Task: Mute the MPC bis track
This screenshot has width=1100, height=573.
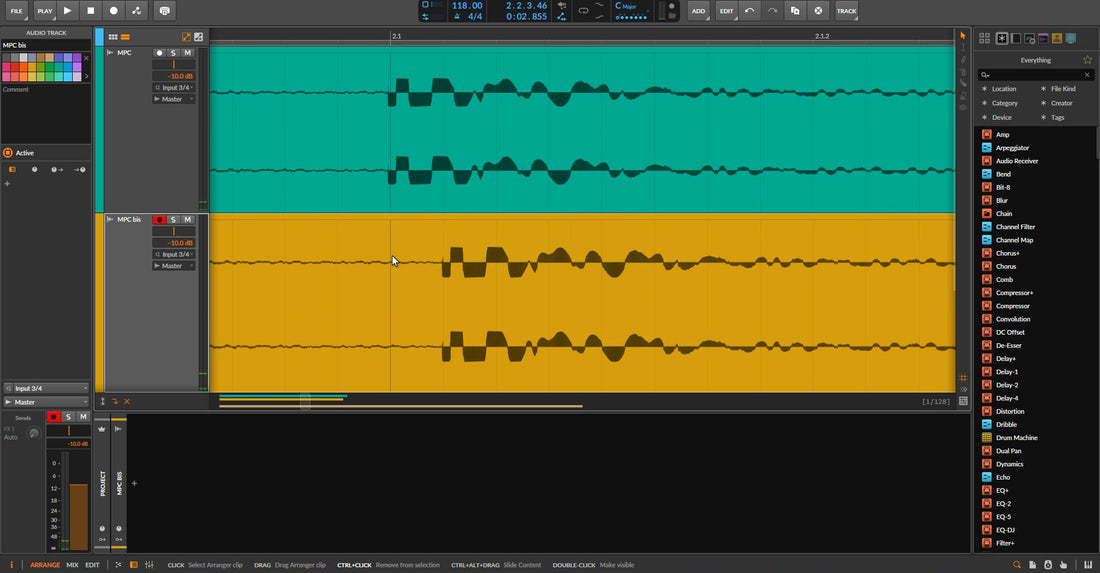Action: [x=187, y=220]
